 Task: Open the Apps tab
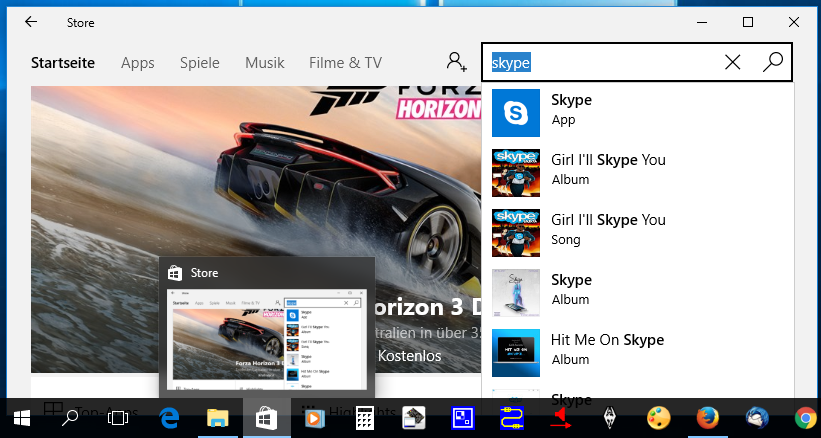(x=138, y=63)
